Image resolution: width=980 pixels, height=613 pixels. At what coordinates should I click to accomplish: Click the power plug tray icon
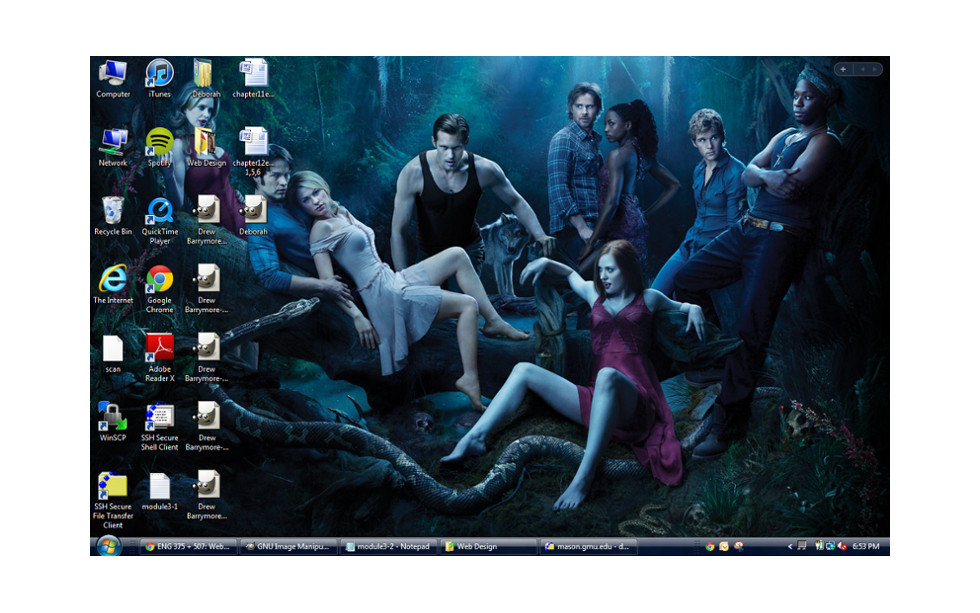pos(819,546)
